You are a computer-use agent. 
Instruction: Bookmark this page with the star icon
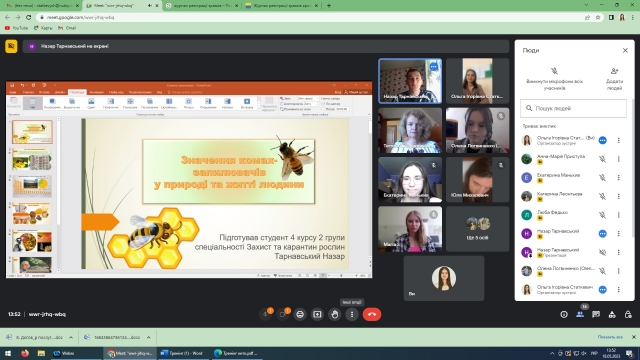pos(598,18)
